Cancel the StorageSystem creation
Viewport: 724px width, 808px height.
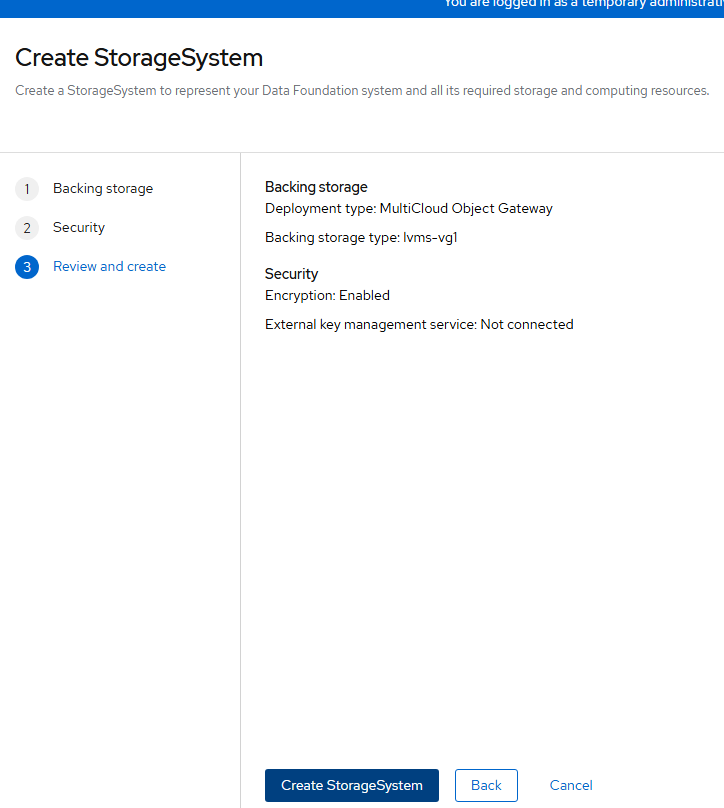570,785
